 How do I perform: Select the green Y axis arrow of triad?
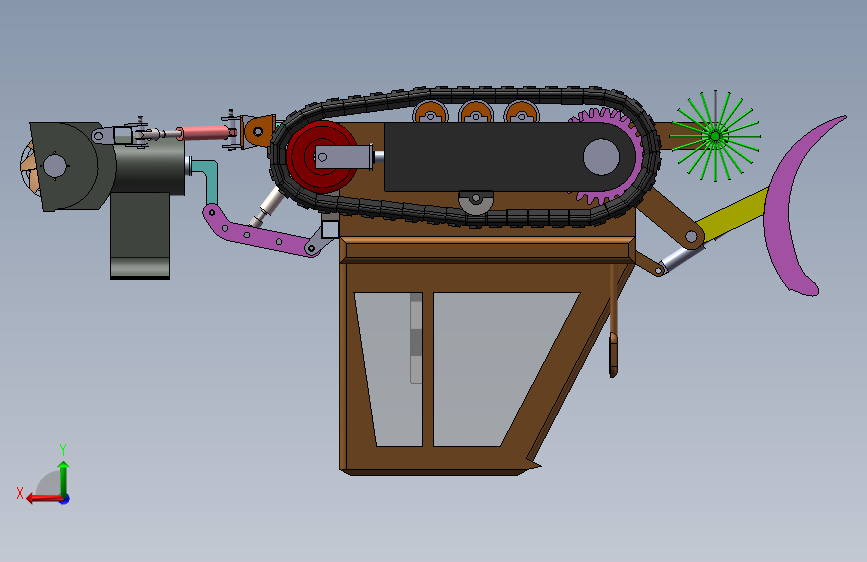pos(64,478)
